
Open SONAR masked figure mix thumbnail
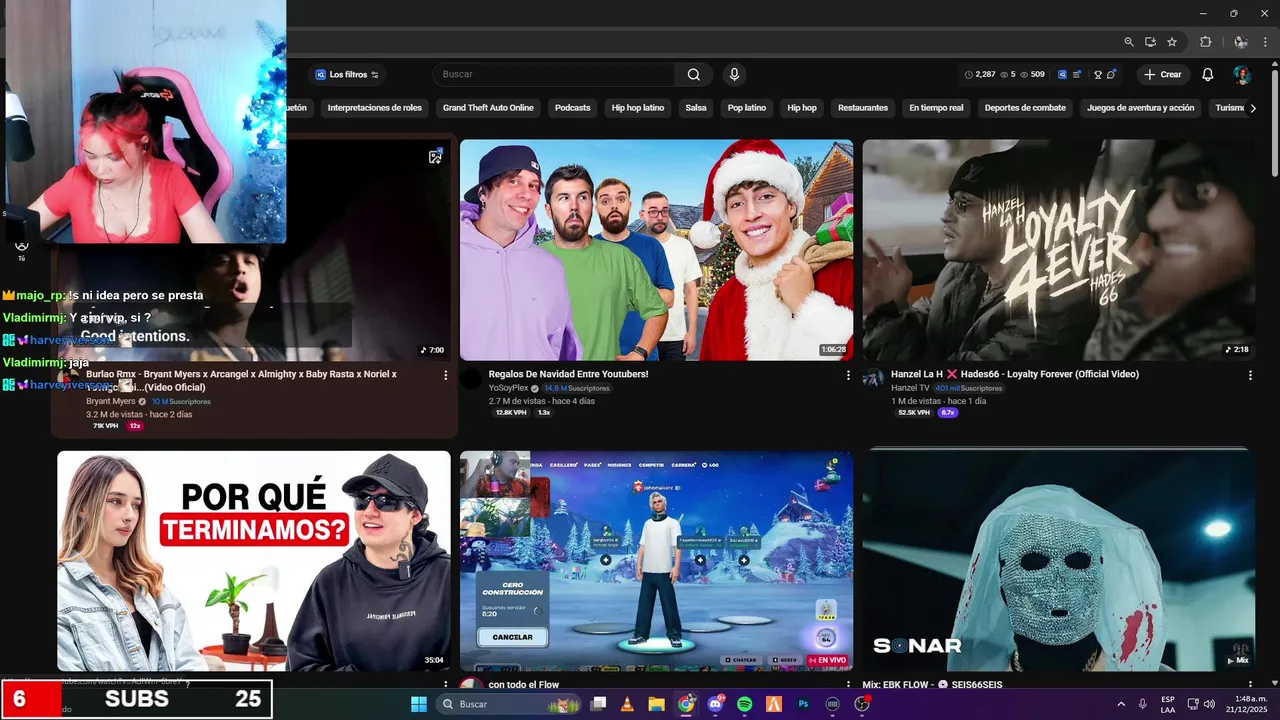pyautogui.click(x=1059, y=561)
